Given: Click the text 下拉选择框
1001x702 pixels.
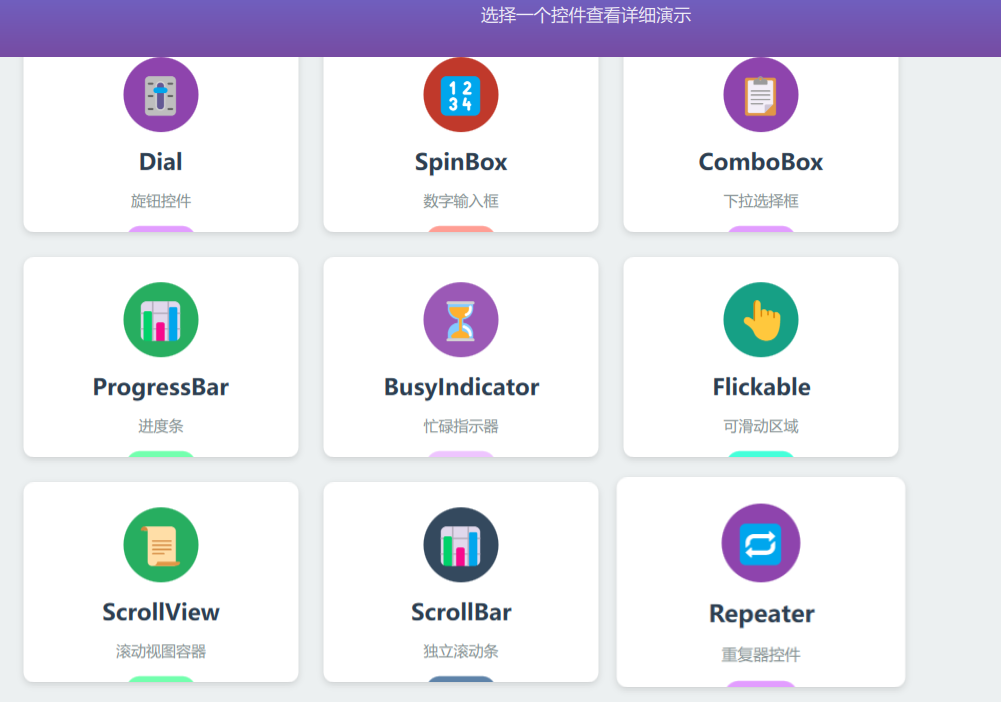Looking at the screenshot, I should click(x=761, y=201).
